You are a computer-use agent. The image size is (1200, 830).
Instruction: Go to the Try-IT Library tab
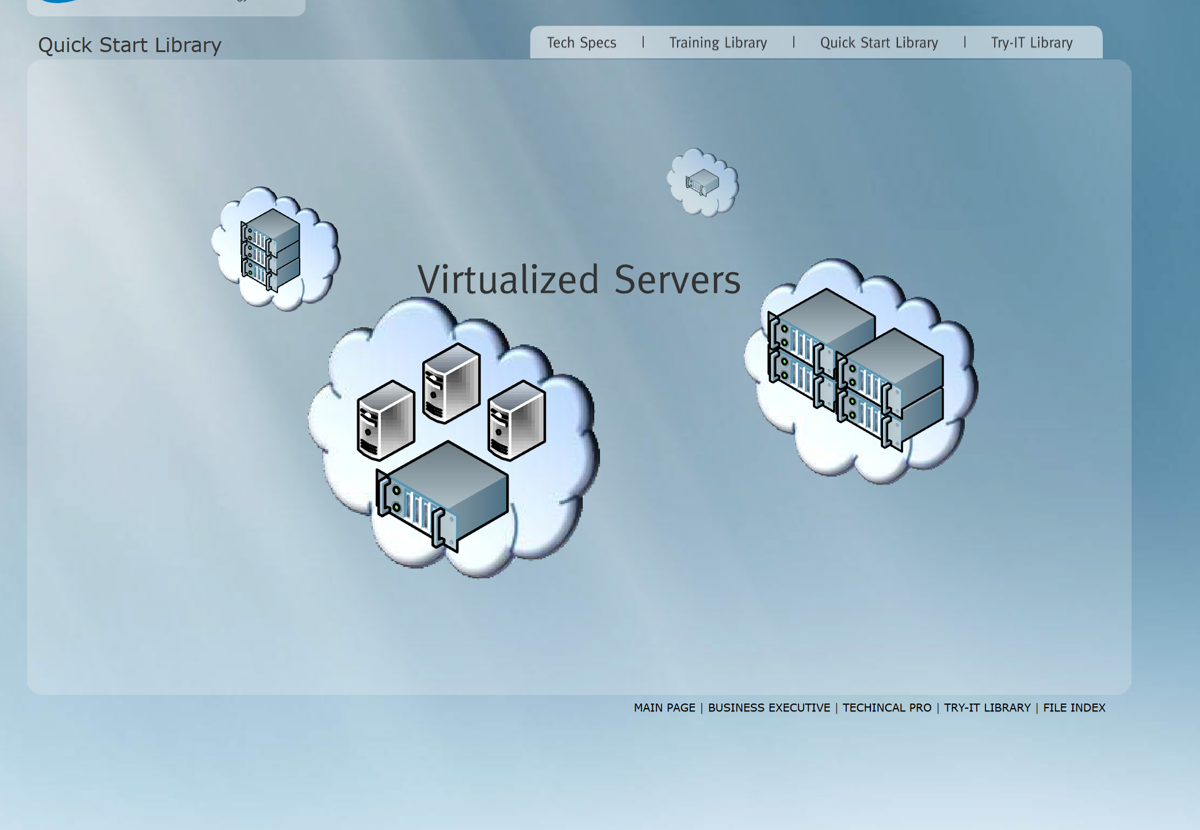(1031, 43)
